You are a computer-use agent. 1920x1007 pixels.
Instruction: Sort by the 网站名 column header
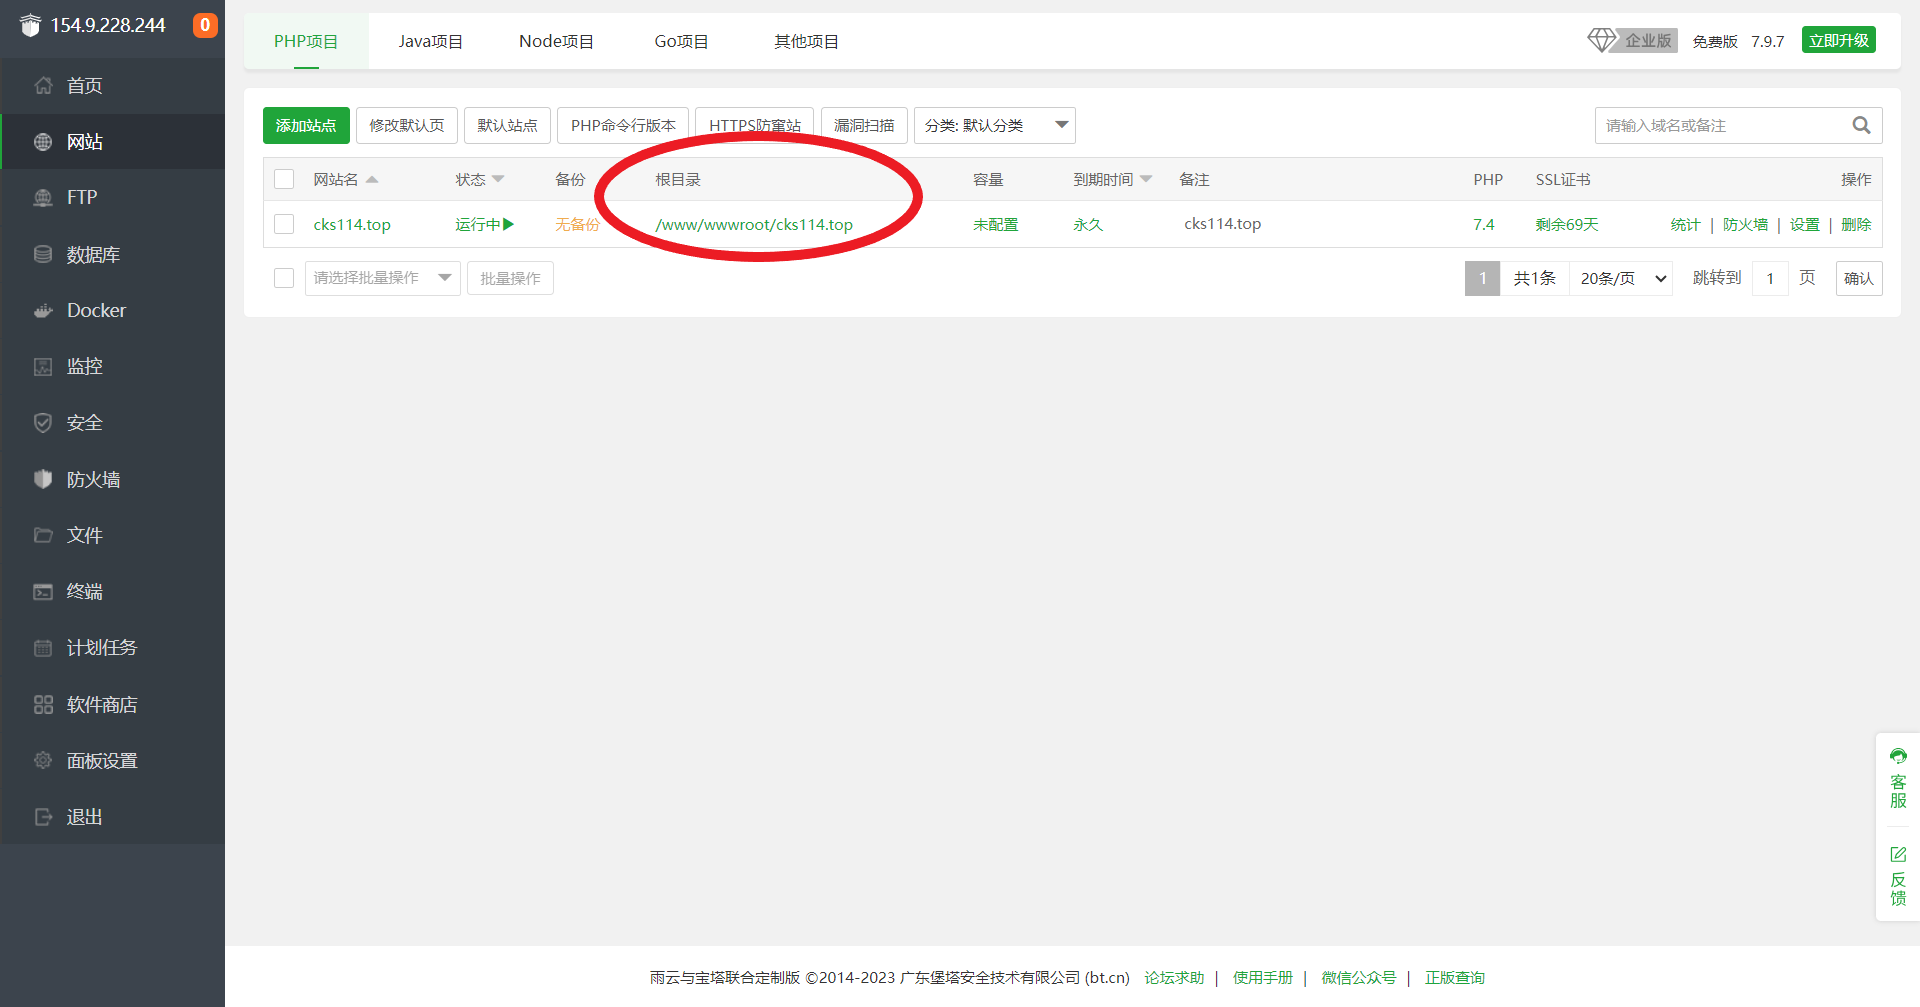pyautogui.click(x=345, y=179)
